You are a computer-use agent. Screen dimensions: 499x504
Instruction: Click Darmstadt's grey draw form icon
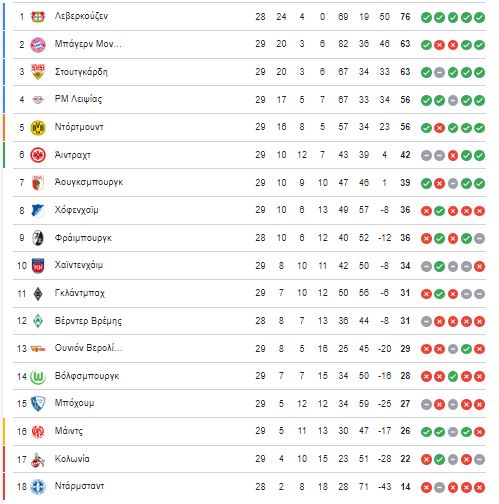tap(439, 488)
